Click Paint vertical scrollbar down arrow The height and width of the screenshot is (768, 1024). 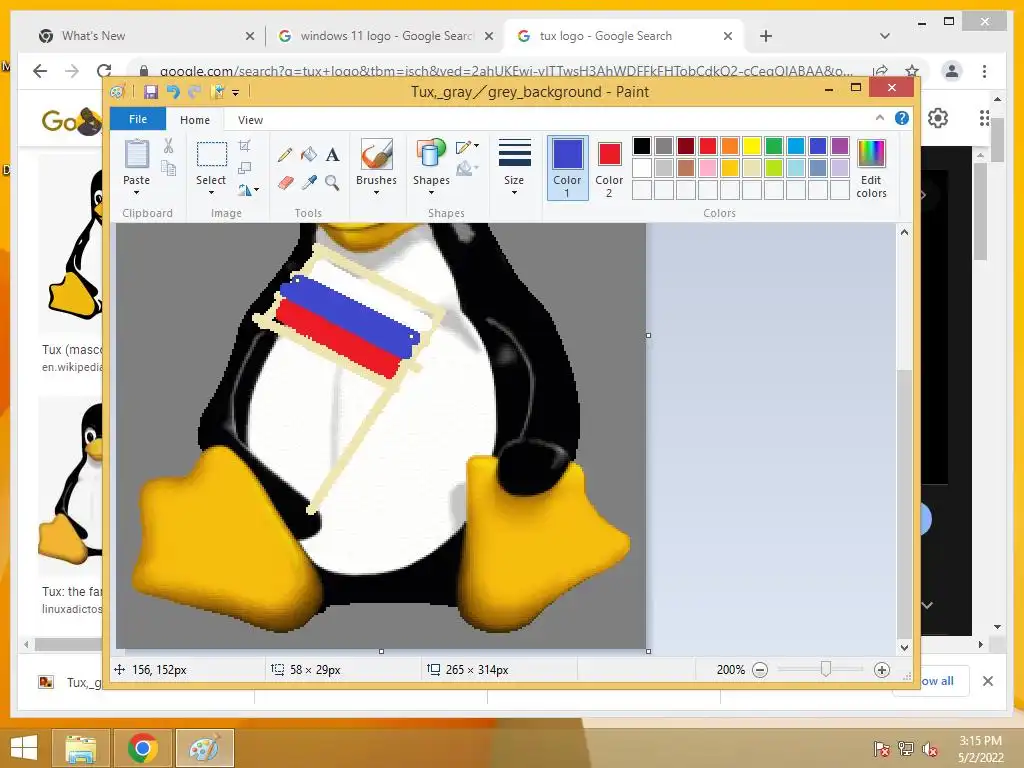(x=904, y=648)
